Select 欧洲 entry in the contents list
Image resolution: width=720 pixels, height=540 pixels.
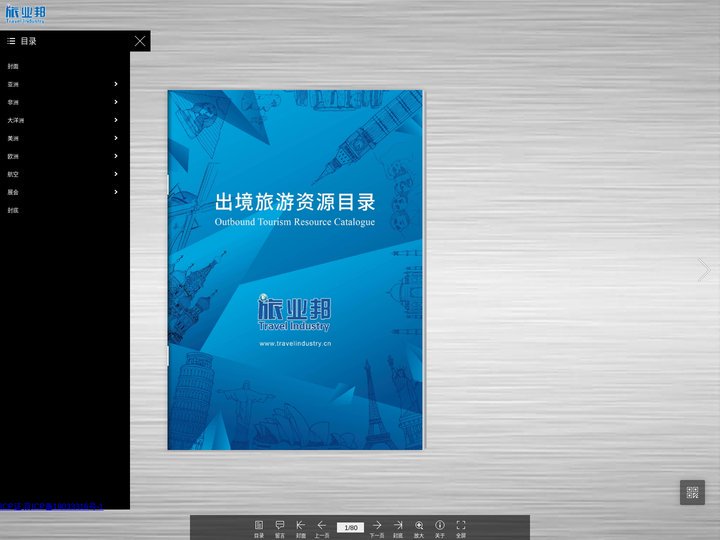(x=13, y=156)
